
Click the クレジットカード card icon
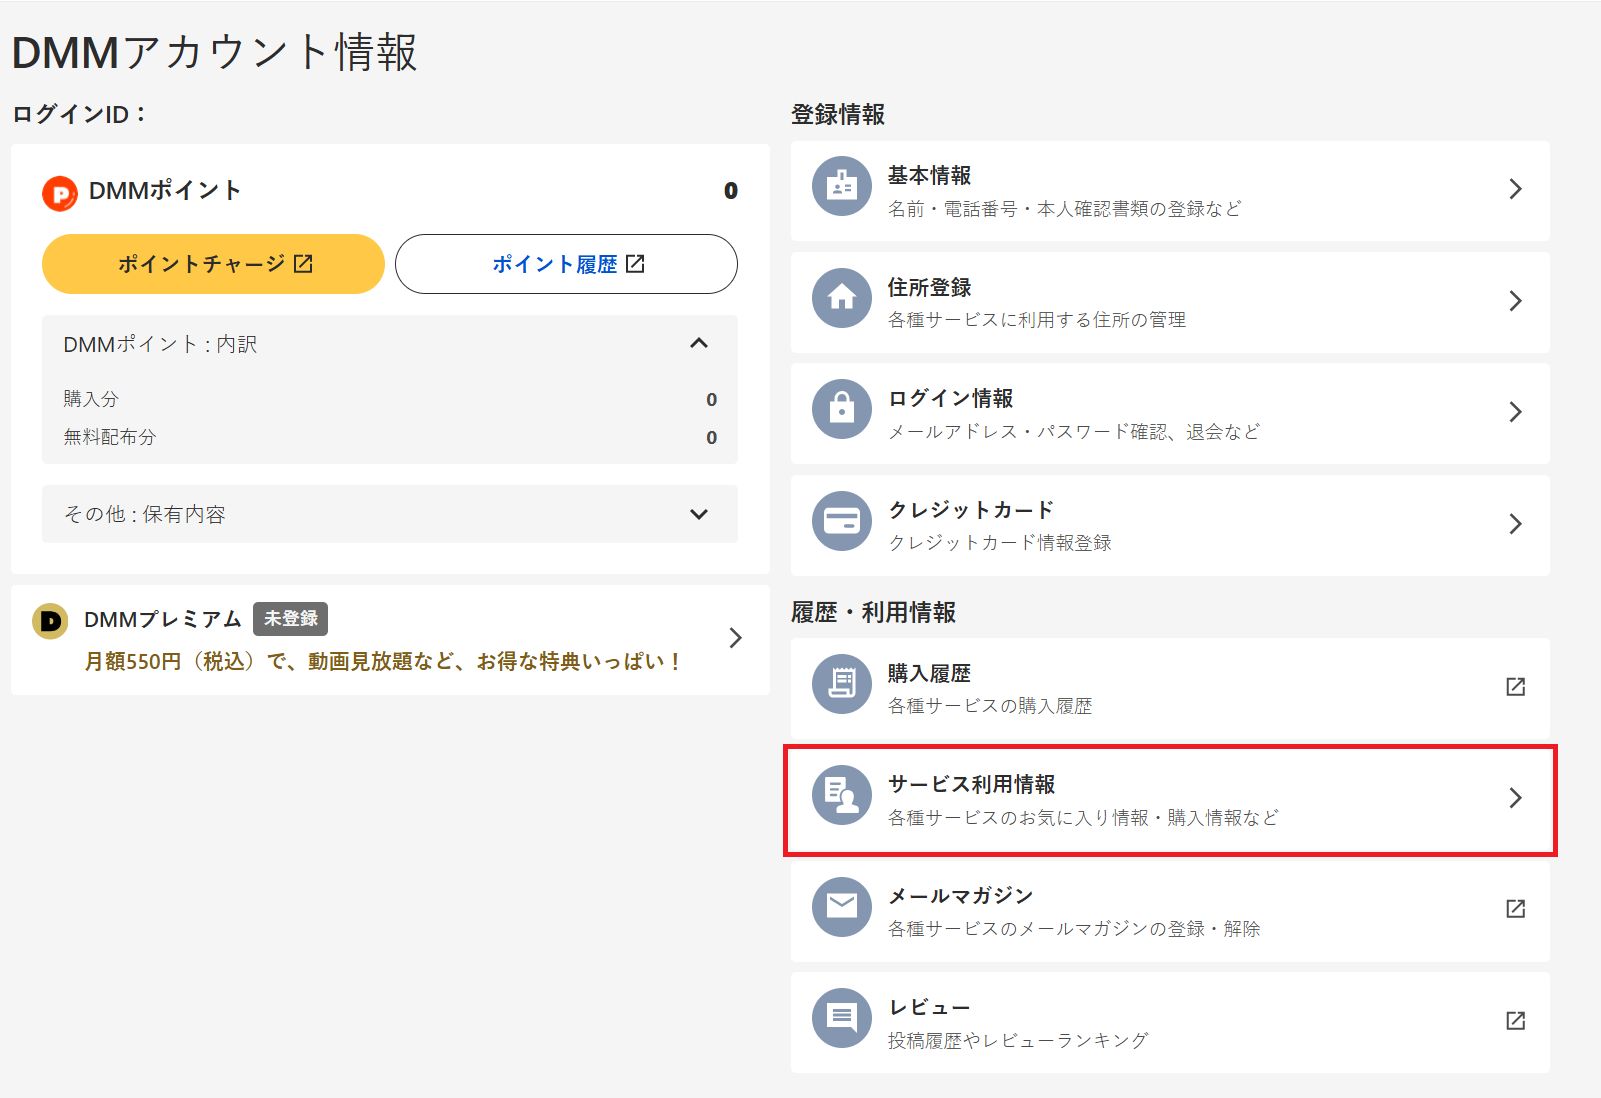[x=842, y=521]
